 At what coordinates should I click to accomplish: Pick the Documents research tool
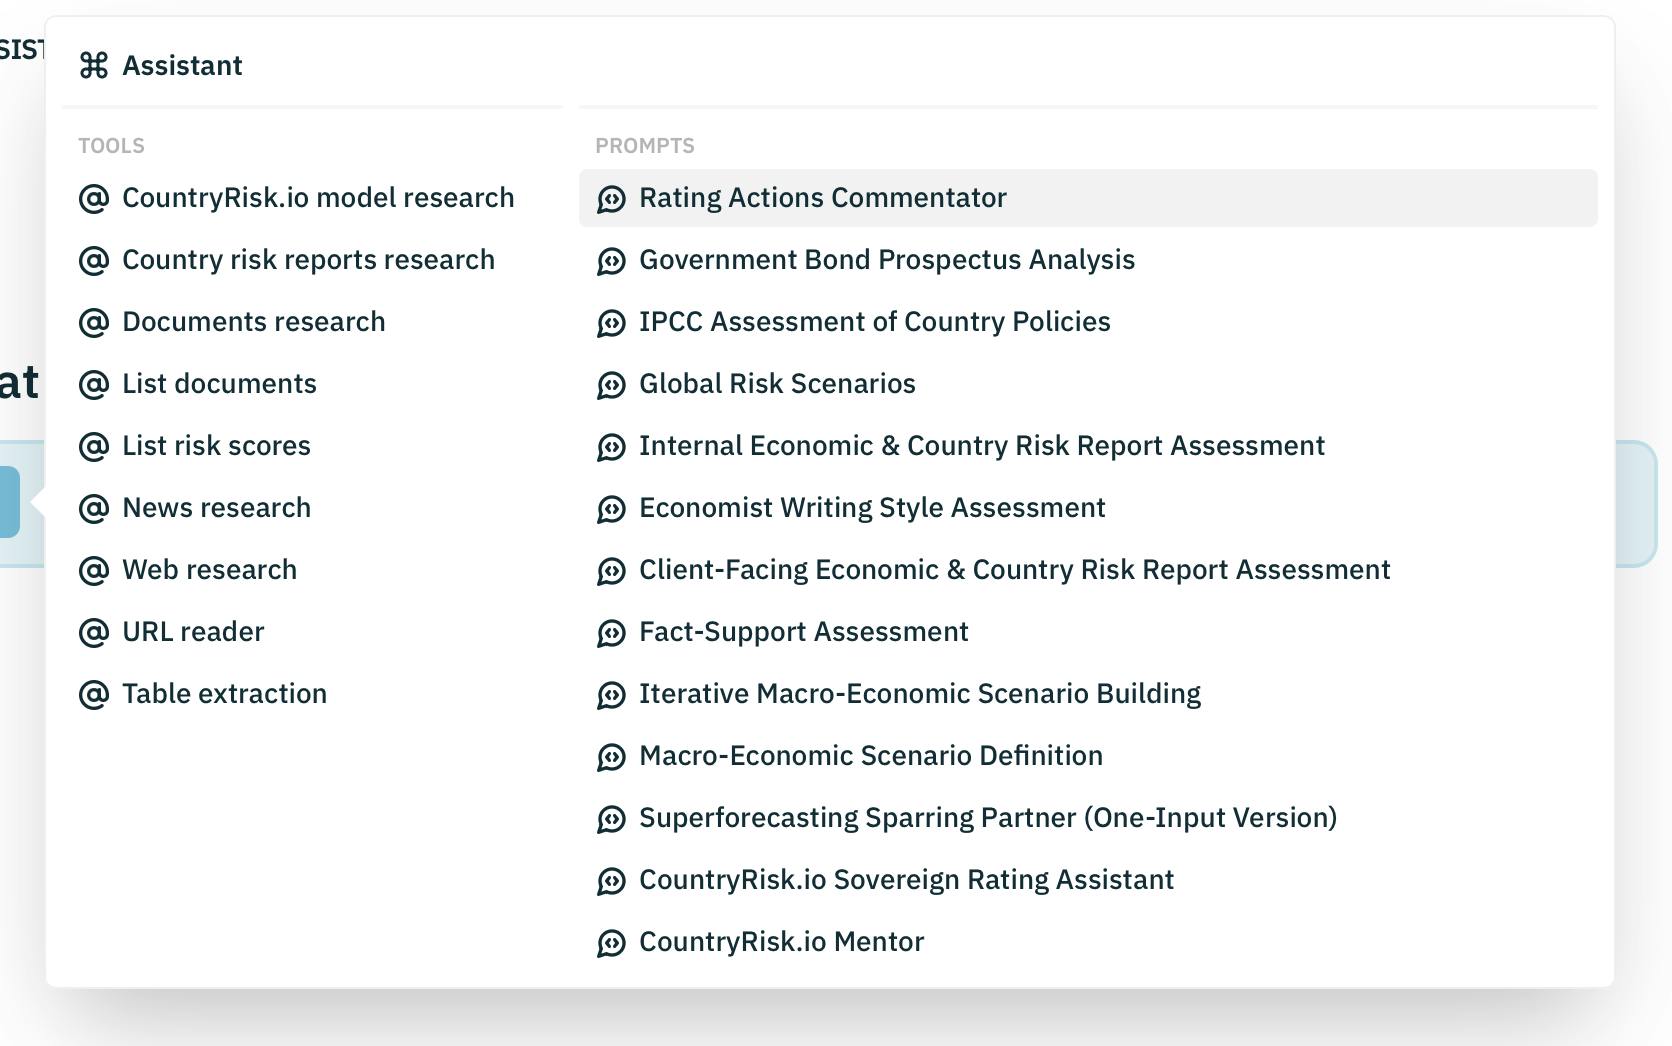click(253, 322)
